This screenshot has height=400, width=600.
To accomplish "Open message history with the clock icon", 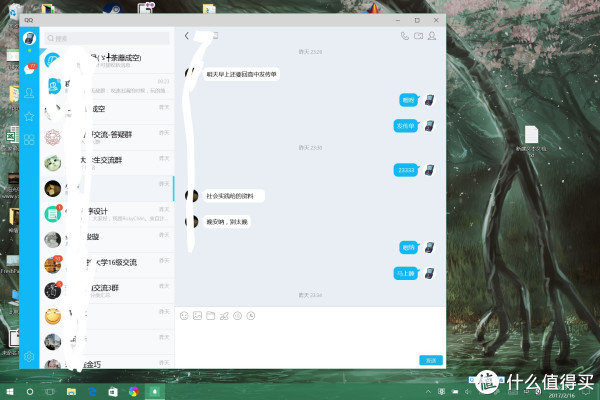I will (x=251, y=316).
